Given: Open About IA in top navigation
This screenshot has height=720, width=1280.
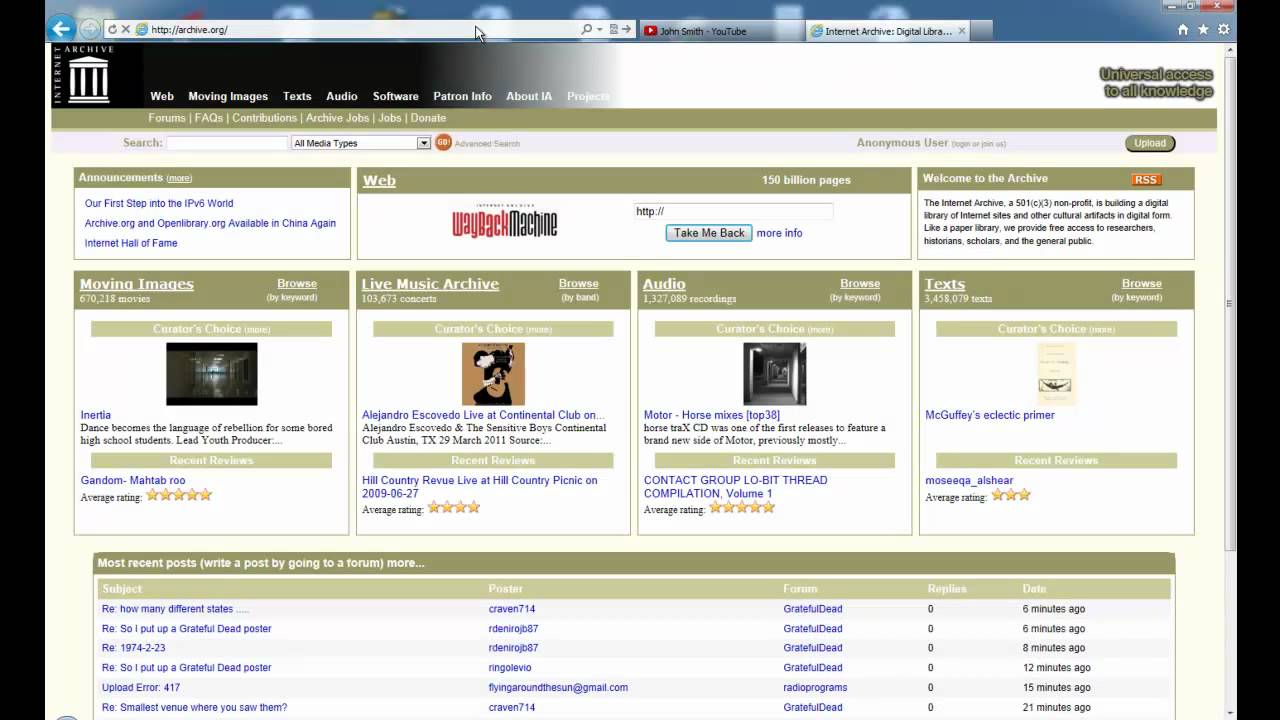Looking at the screenshot, I should click(529, 96).
